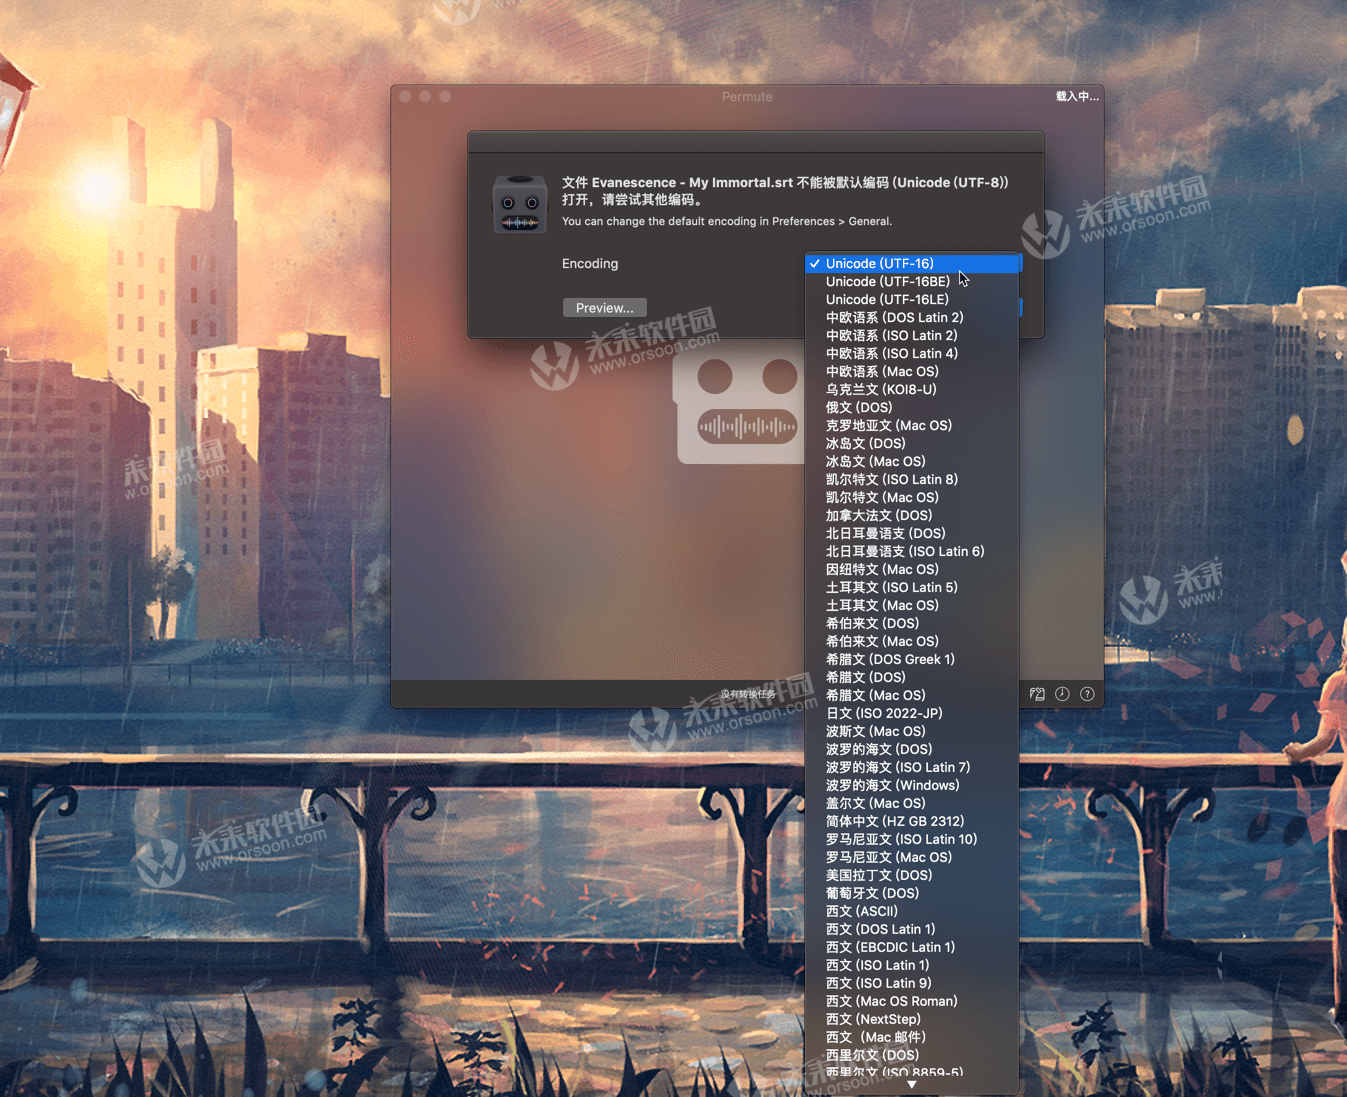Select 波罗的海文 (Windows) encoding
This screenshot has height=1097, width=1347.
pyautogui.click(x=912, y=786)
